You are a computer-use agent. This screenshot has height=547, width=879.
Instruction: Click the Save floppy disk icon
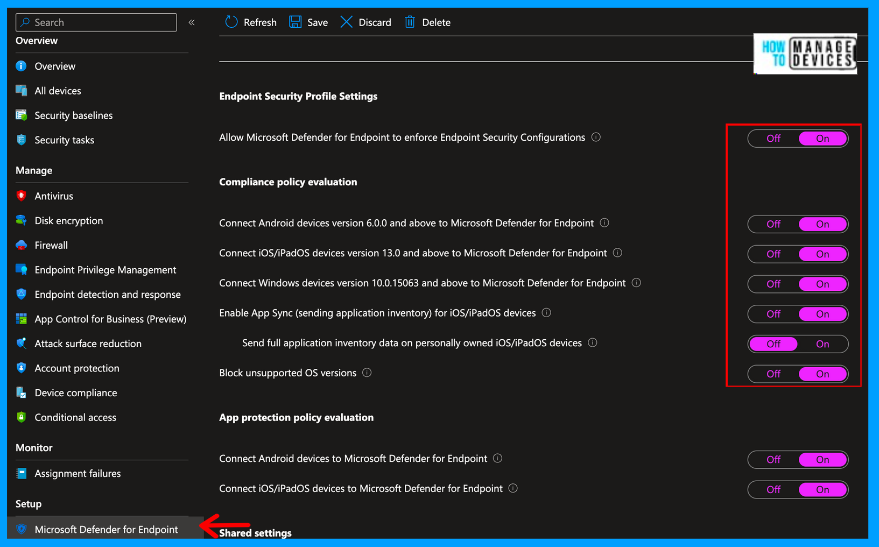295,22
